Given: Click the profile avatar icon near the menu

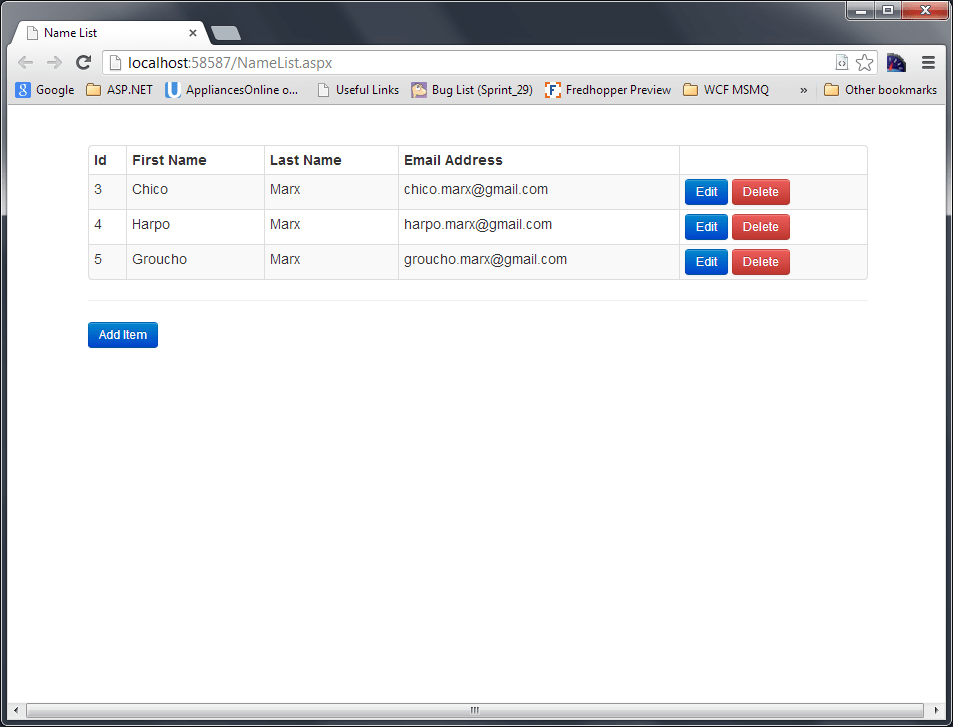Looking at the screenshot, I should (896, 62).
